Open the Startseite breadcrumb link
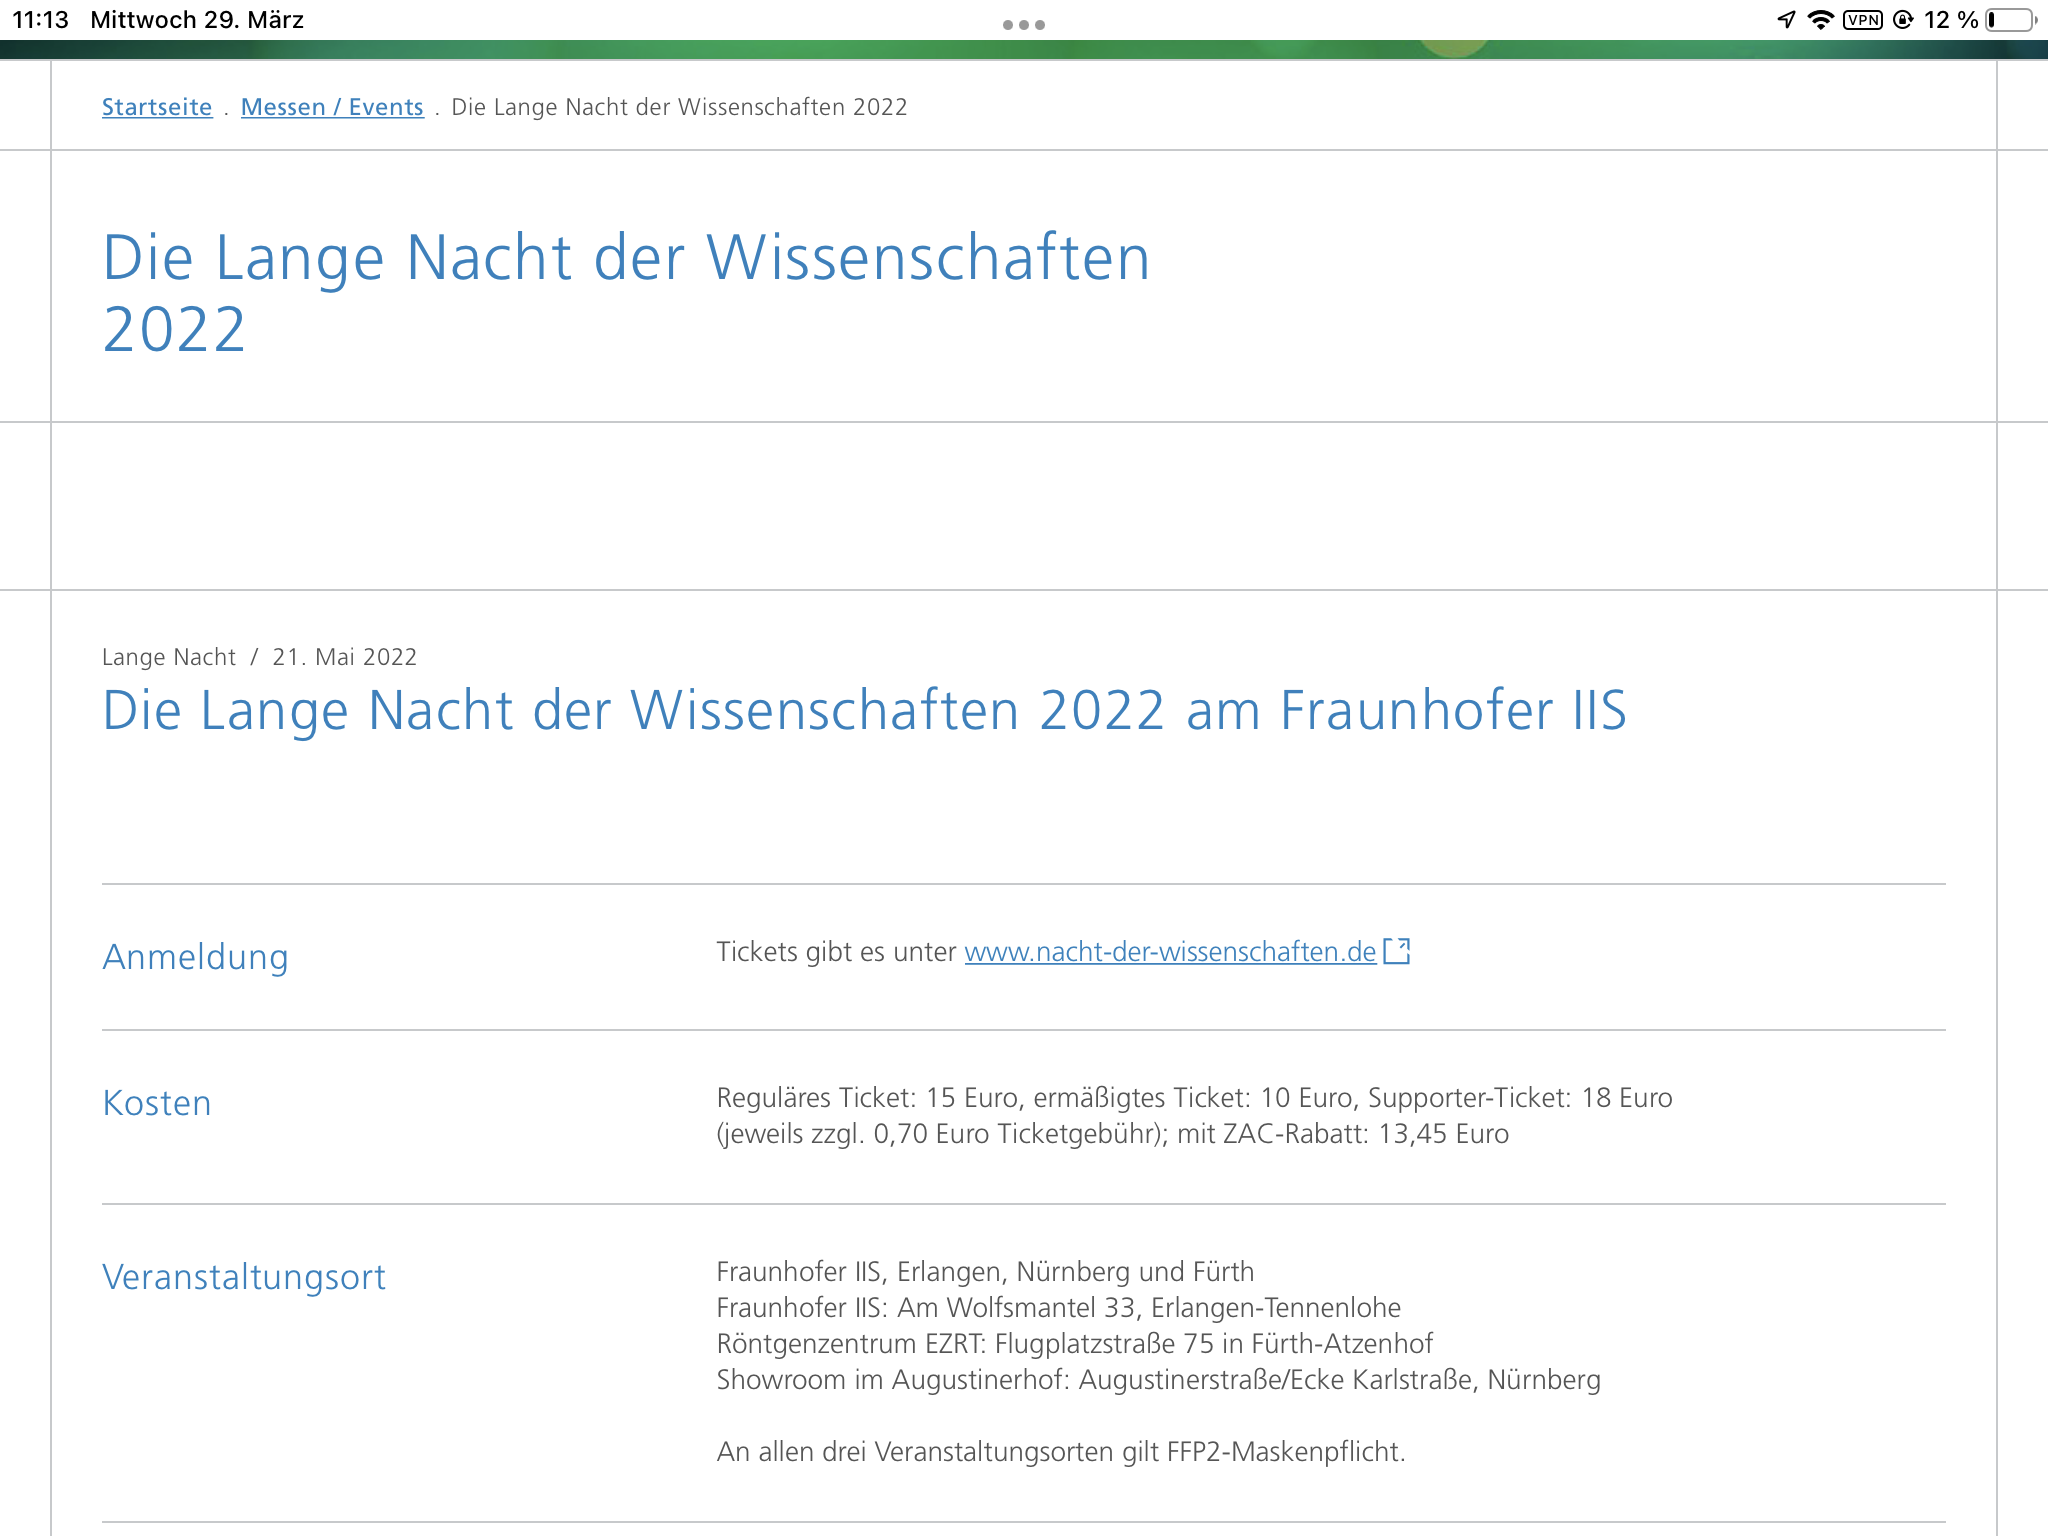 (x=157, y=107)
